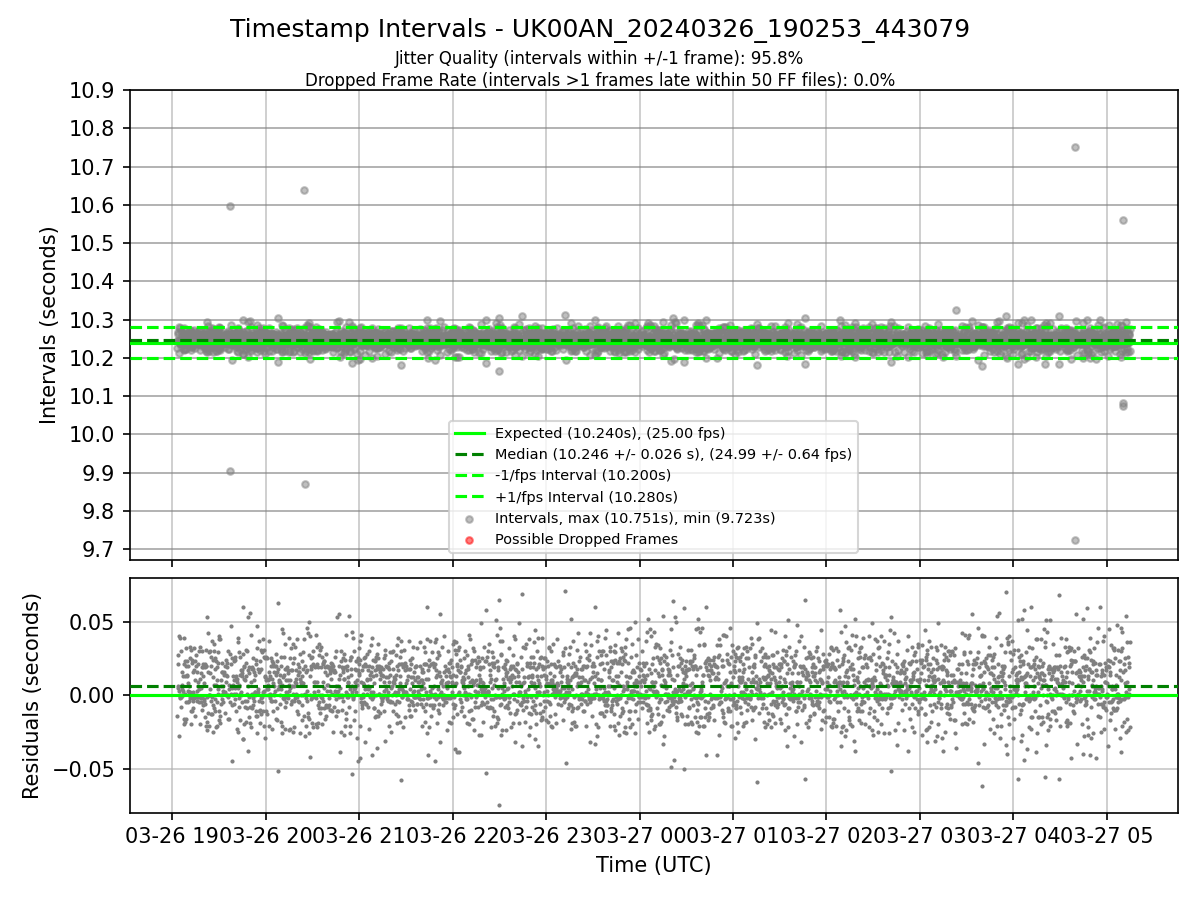
Task: Select the outlier point near 10.64 seconds
Action: pyautogui.click(x=304, y=190)
